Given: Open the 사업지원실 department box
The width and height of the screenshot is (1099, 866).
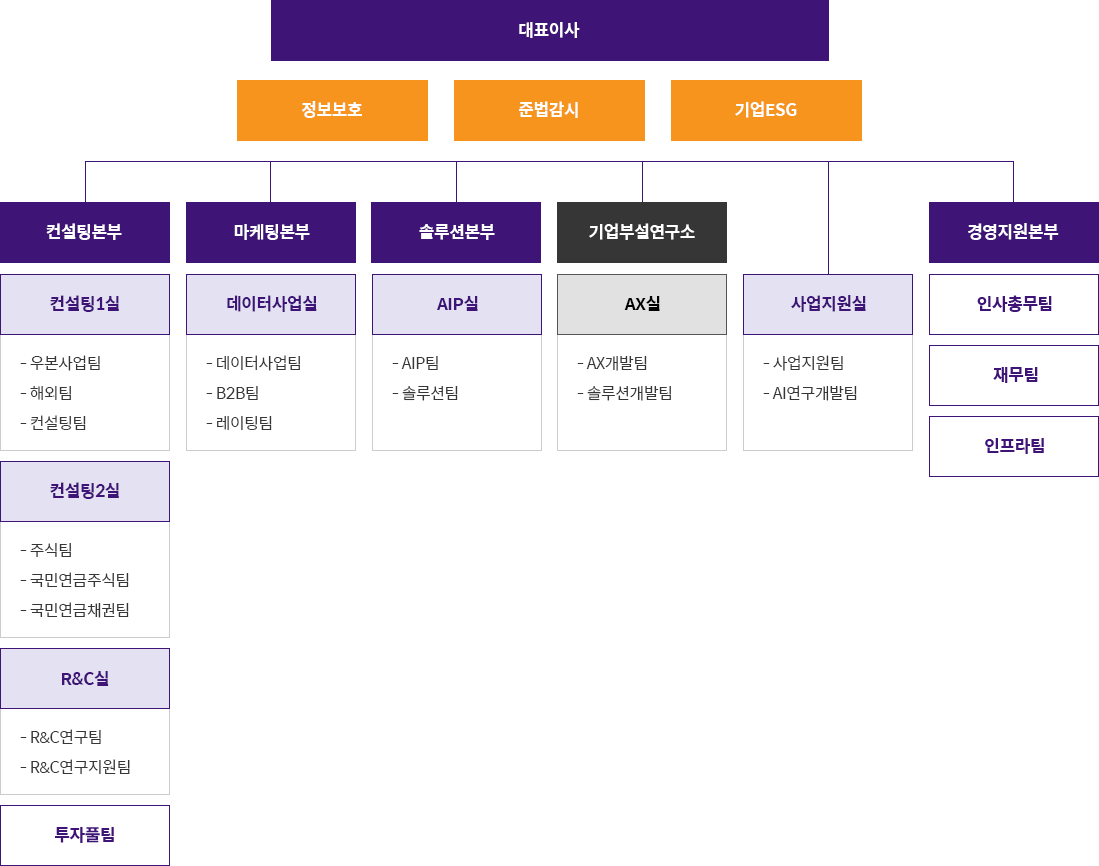Looking at the screenshot, I should click(x=828, y=304).
